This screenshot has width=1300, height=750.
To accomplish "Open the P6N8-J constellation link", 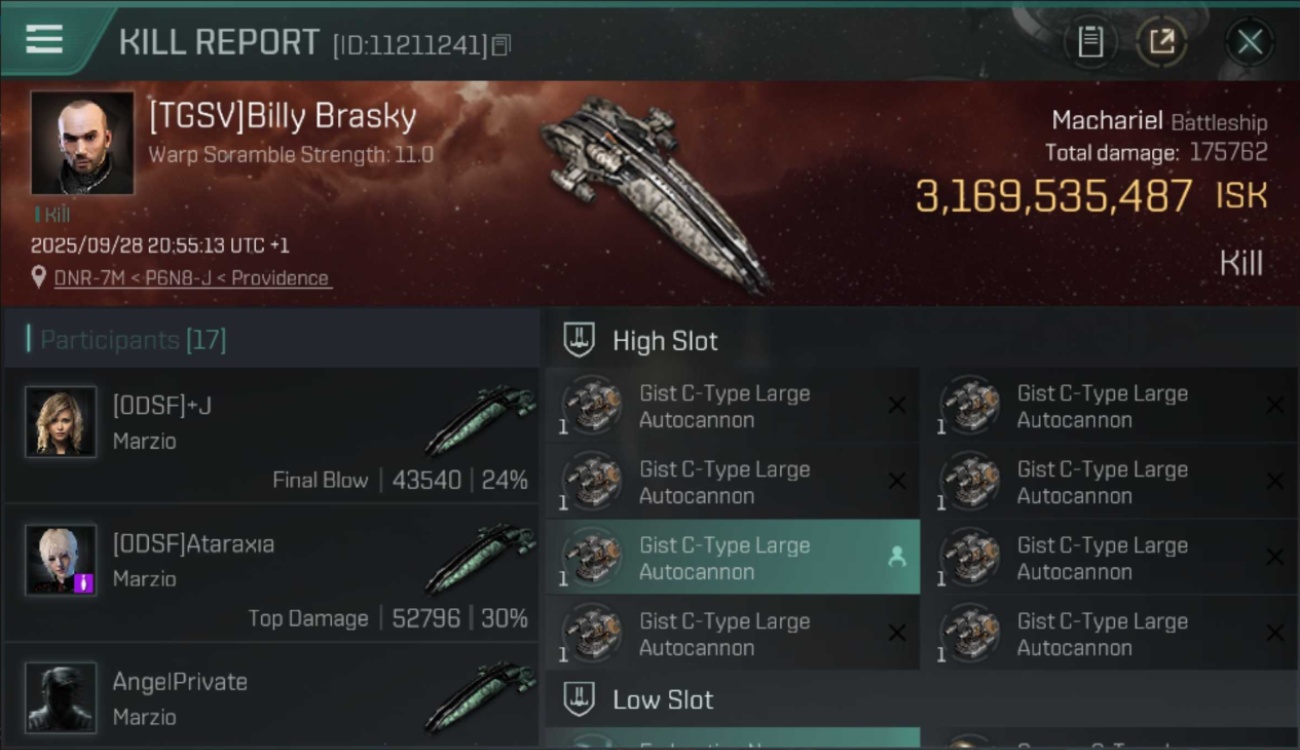I will [179, 278].
